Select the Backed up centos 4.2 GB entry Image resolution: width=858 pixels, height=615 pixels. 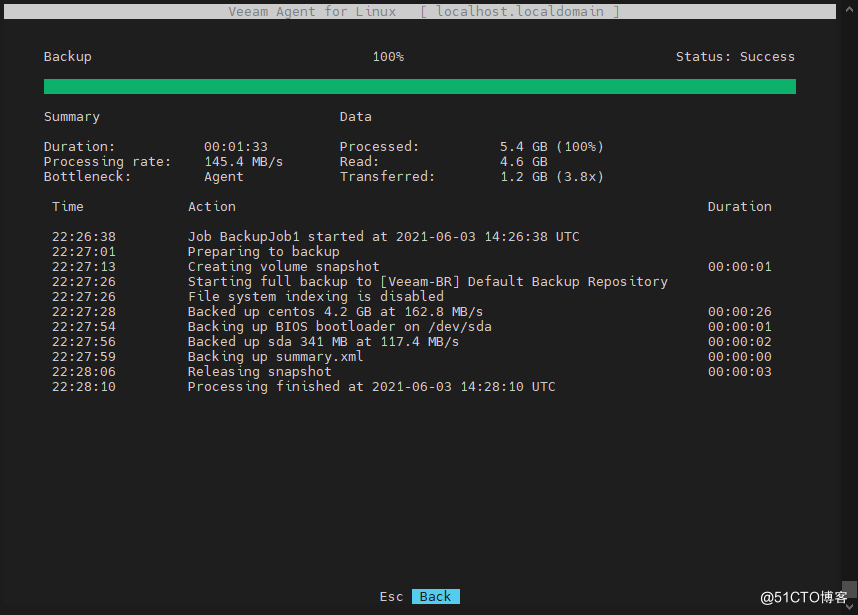(x=335, y=311)
